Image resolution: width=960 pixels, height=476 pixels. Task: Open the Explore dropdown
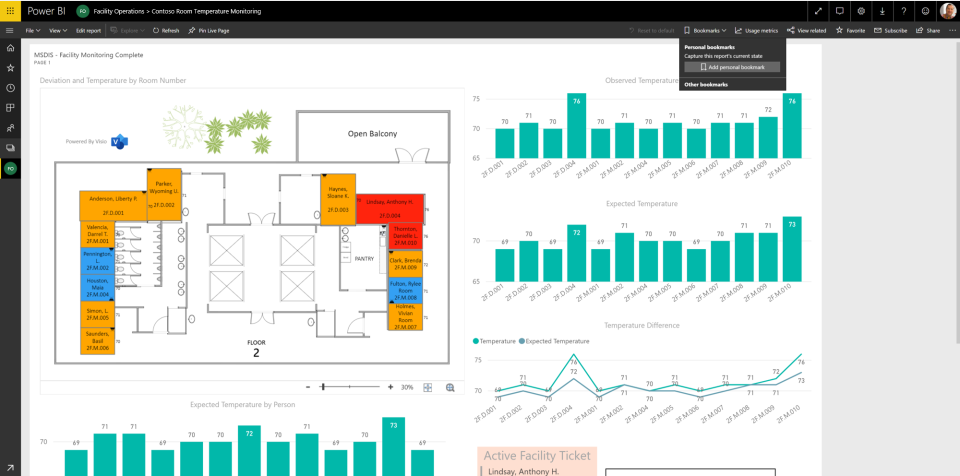click(127, 30)
